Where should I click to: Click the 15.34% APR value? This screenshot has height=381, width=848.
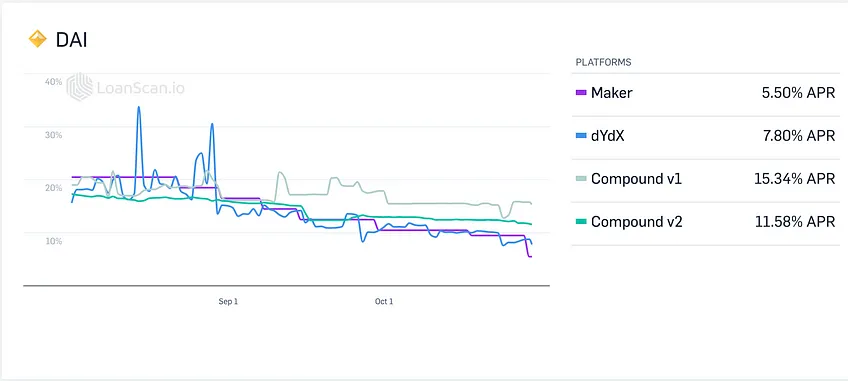pyautogui.click(x=795, y=179)
